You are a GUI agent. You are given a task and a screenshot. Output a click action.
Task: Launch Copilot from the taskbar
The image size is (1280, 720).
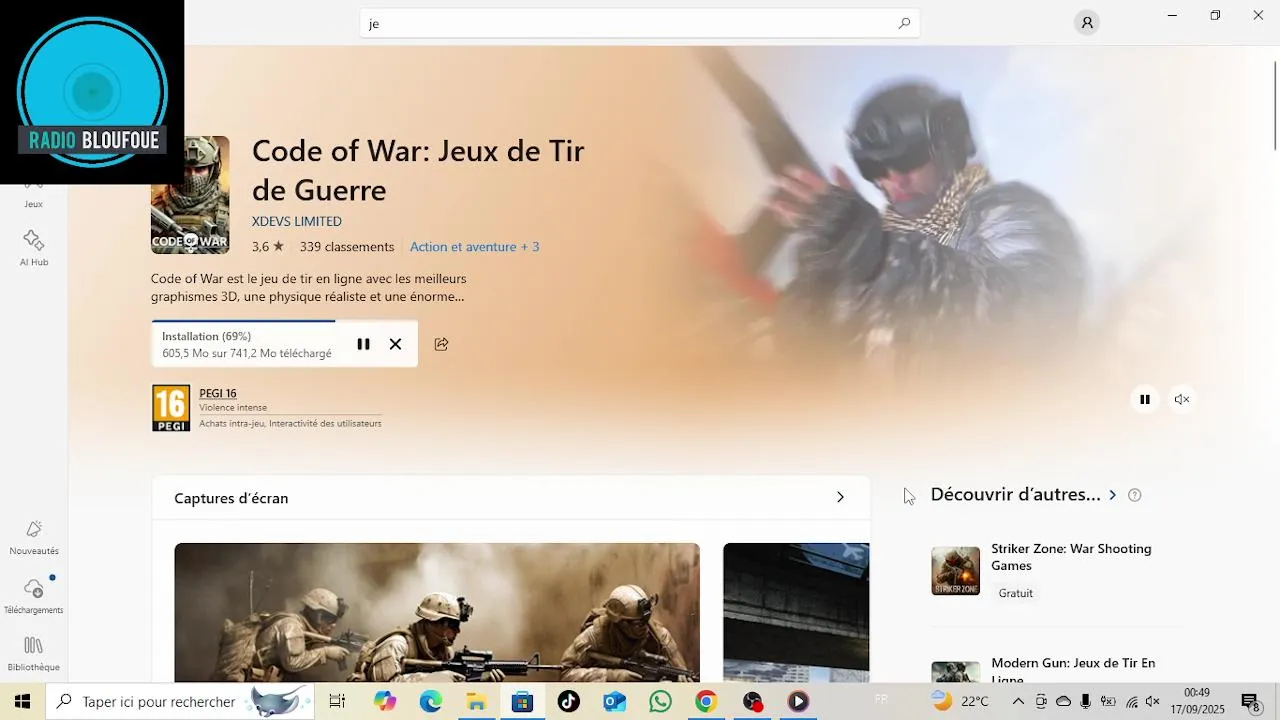tap(385, 702)
